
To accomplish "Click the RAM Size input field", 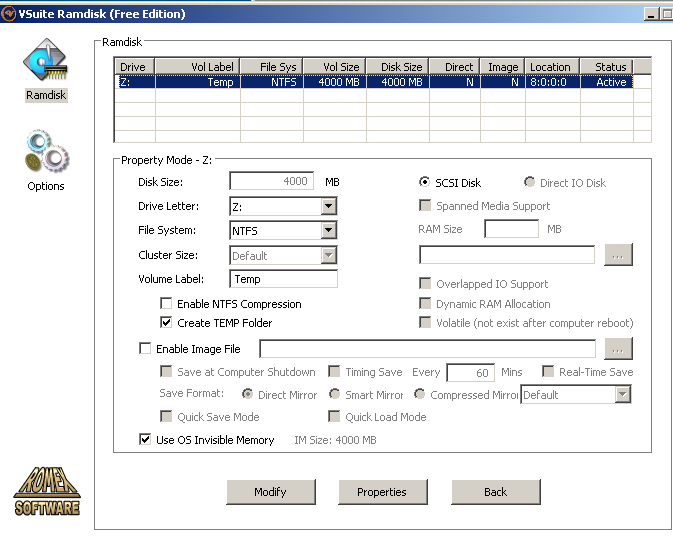I will (511, 229).
